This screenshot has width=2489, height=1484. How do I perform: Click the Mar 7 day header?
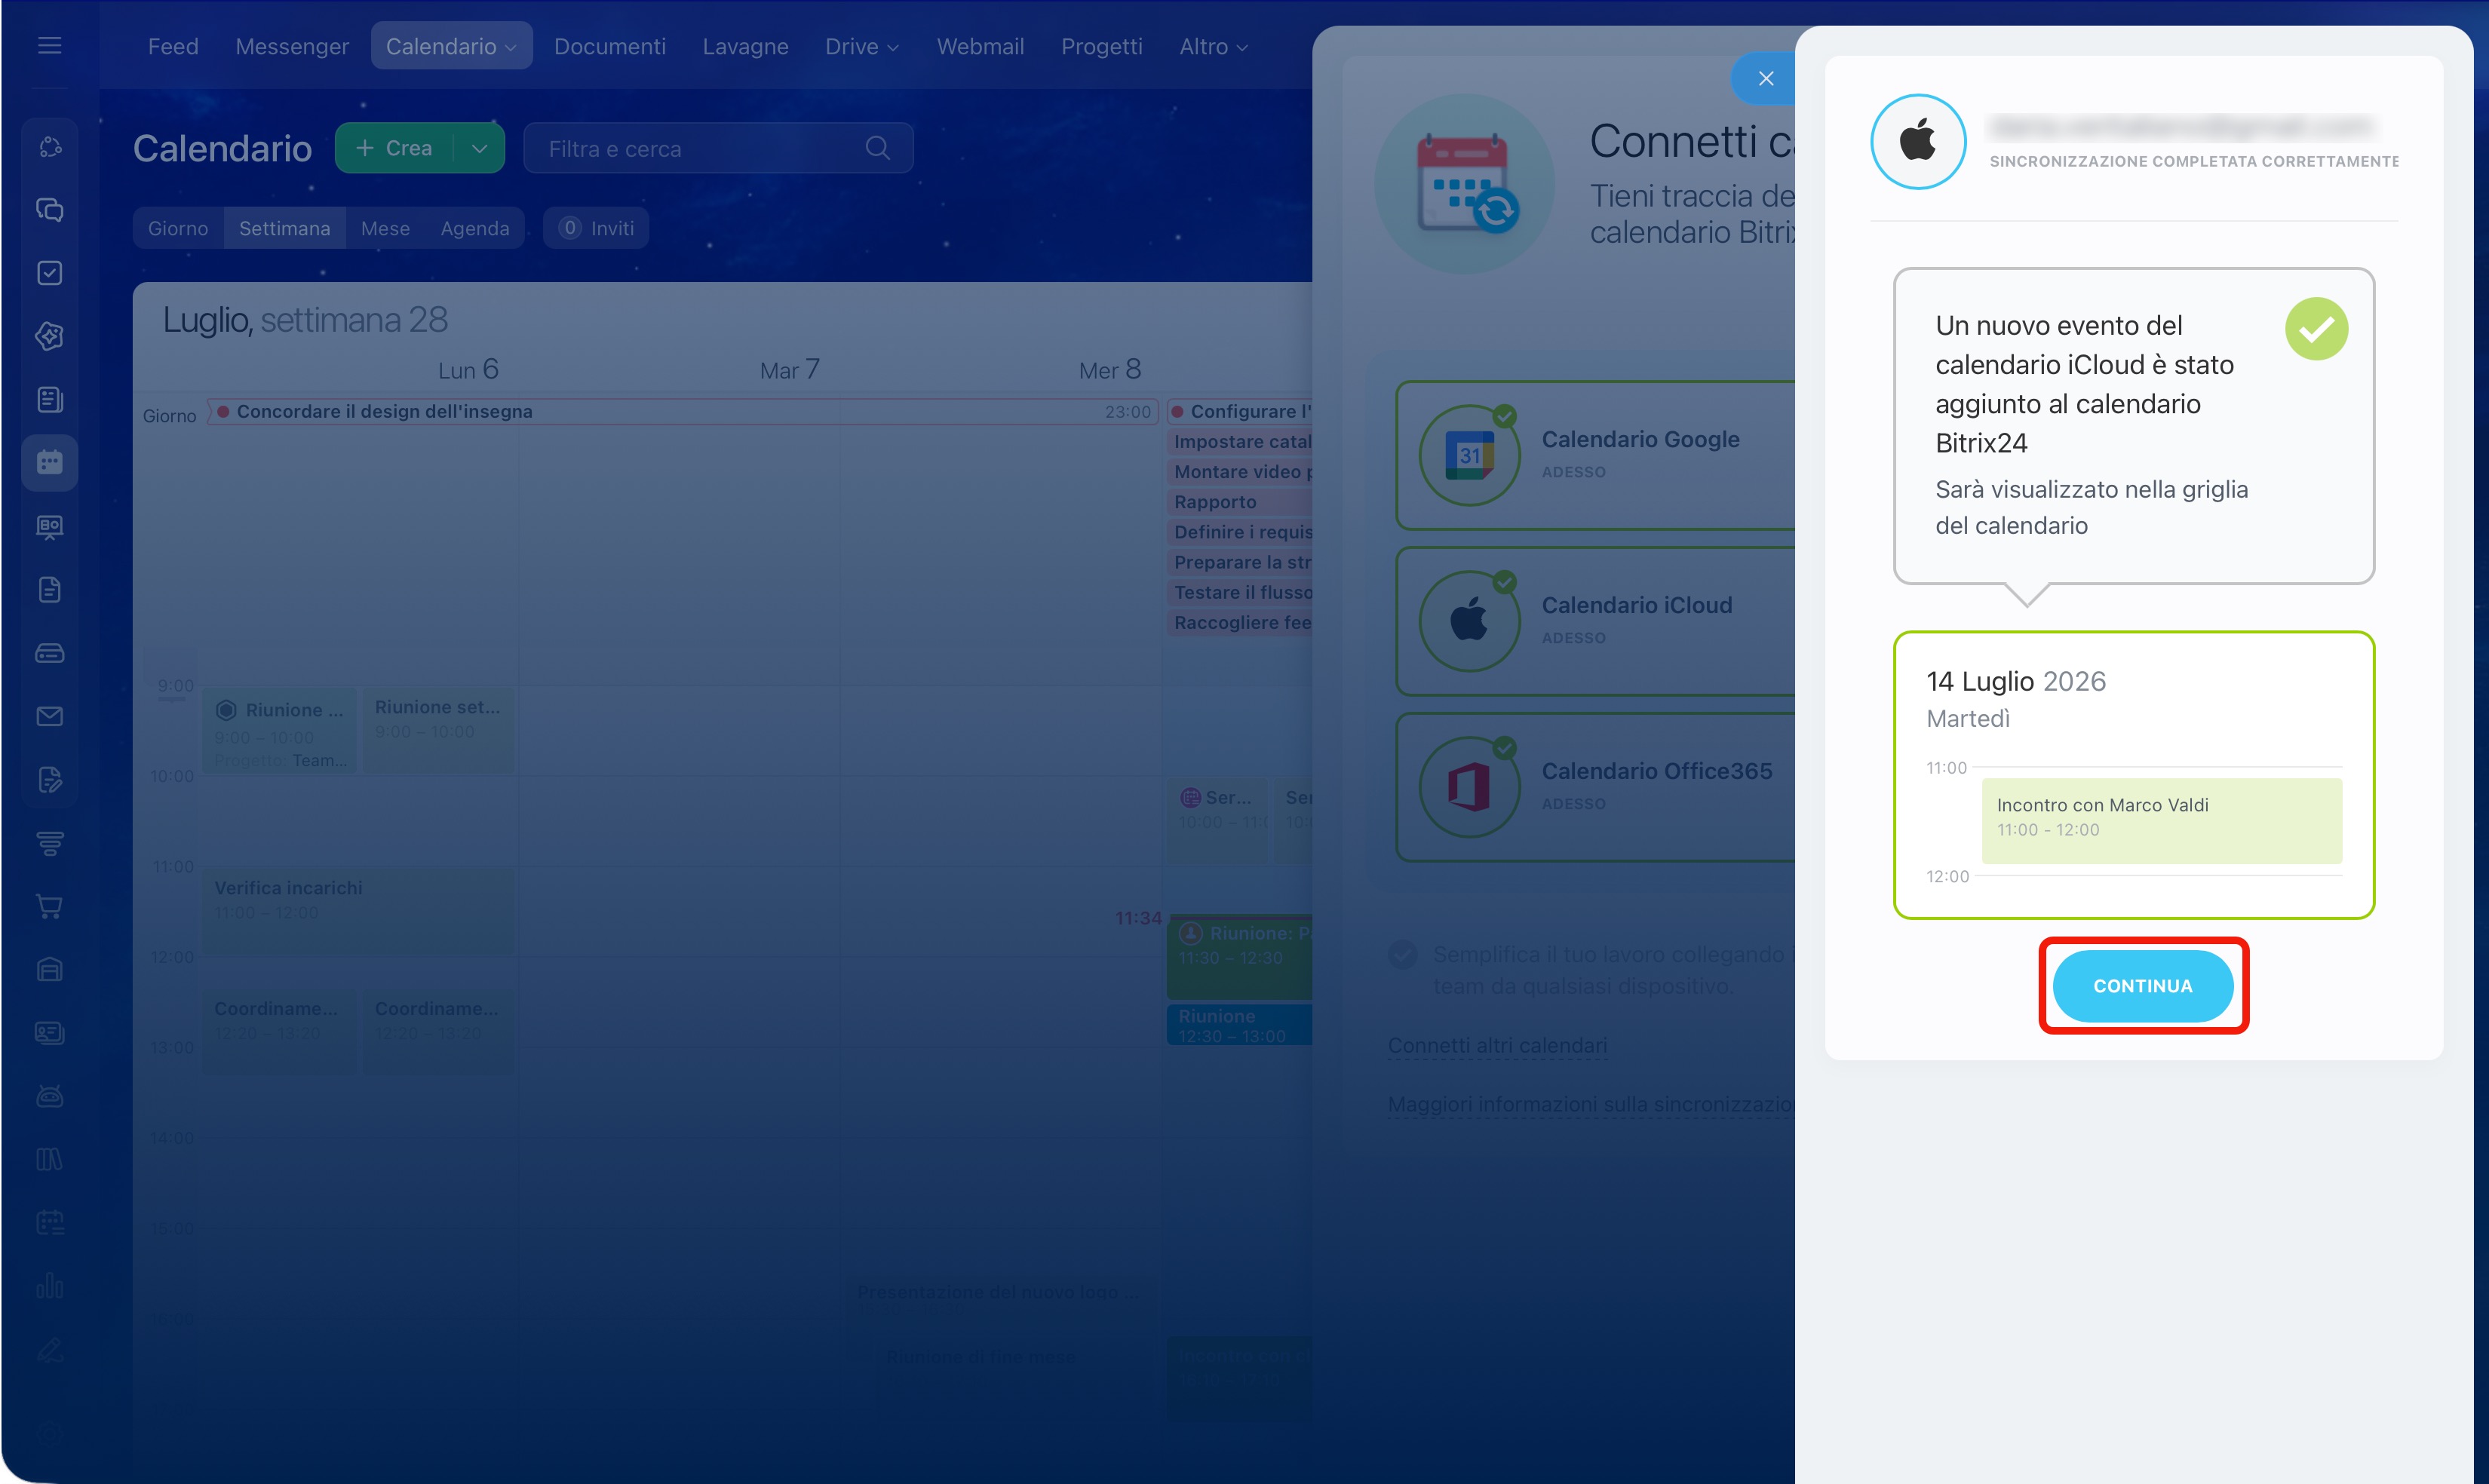pos(789,370)
